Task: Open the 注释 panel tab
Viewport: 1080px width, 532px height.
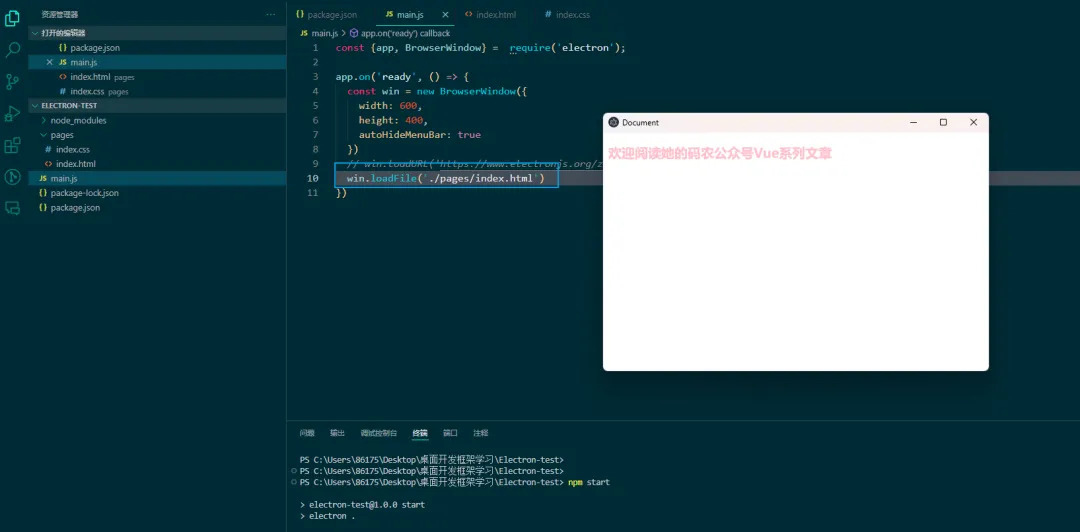Action: click(481, 433)
